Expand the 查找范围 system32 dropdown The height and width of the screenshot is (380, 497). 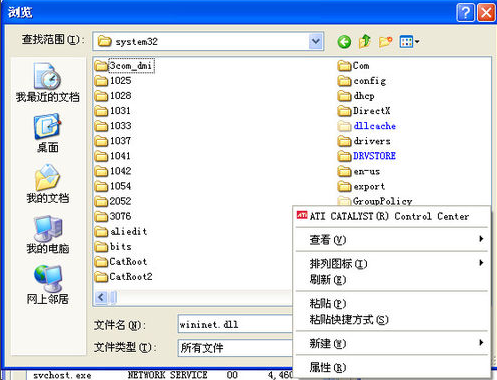pos(315,41)
